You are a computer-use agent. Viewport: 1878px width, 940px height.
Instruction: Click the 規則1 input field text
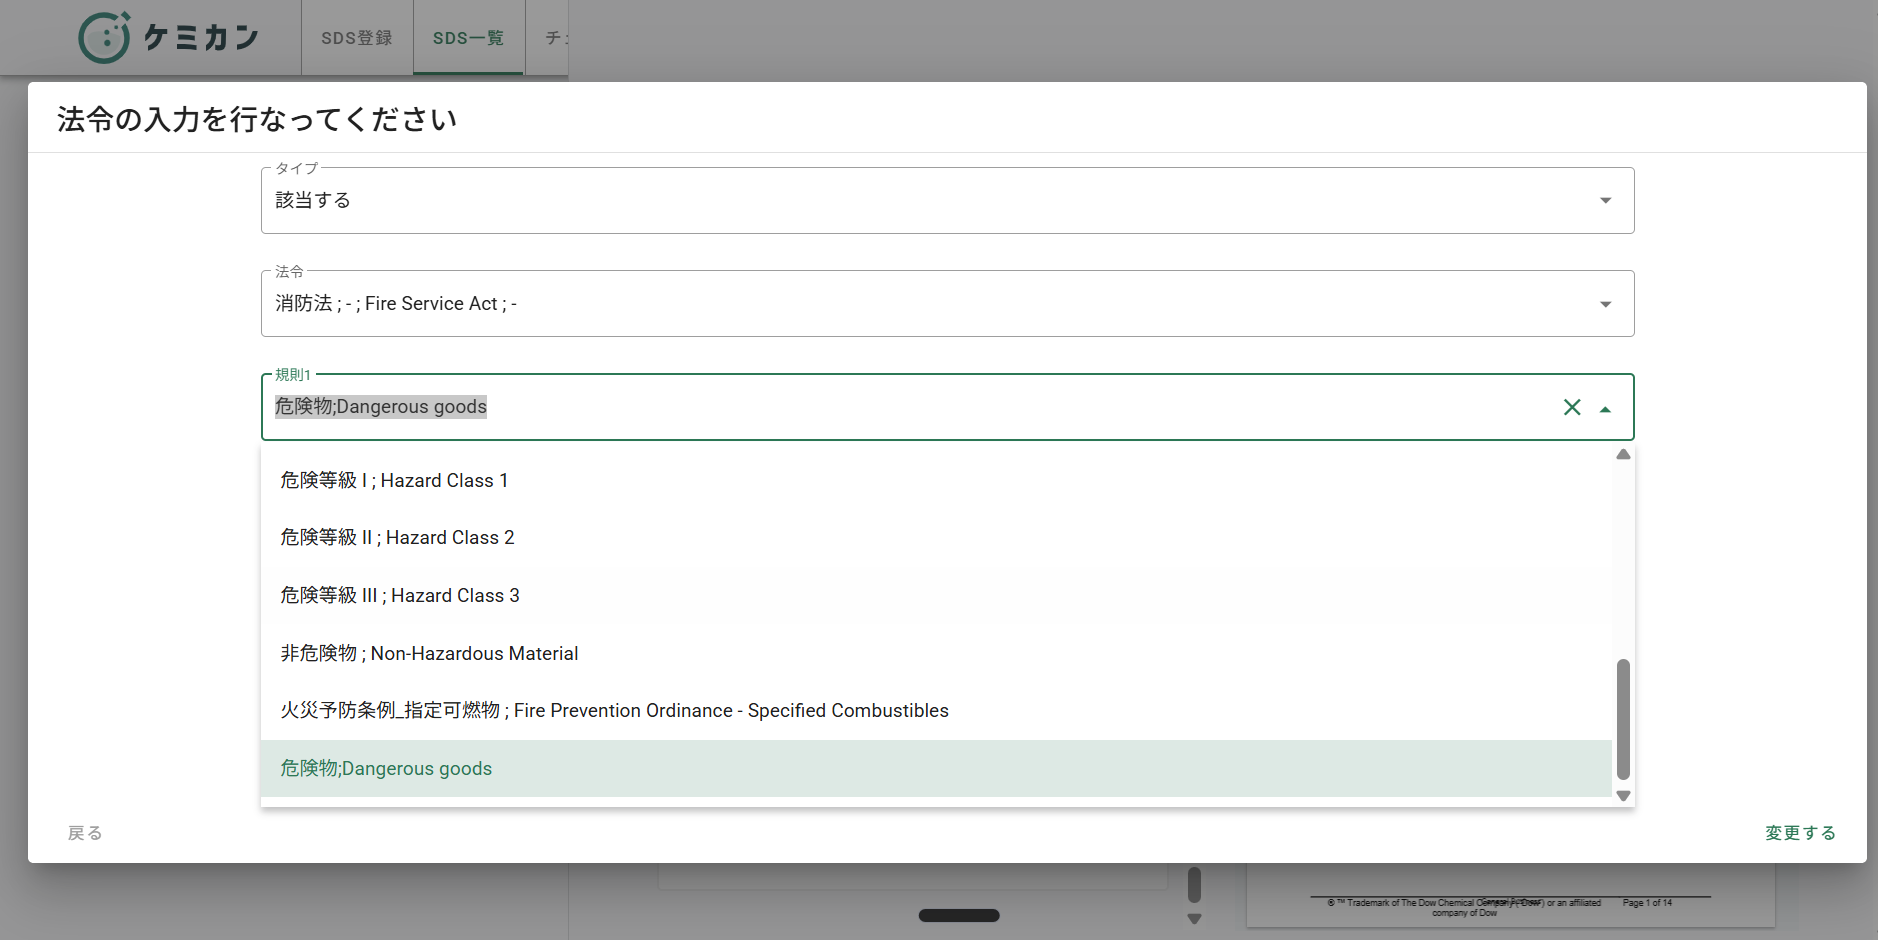pos(381,407)
